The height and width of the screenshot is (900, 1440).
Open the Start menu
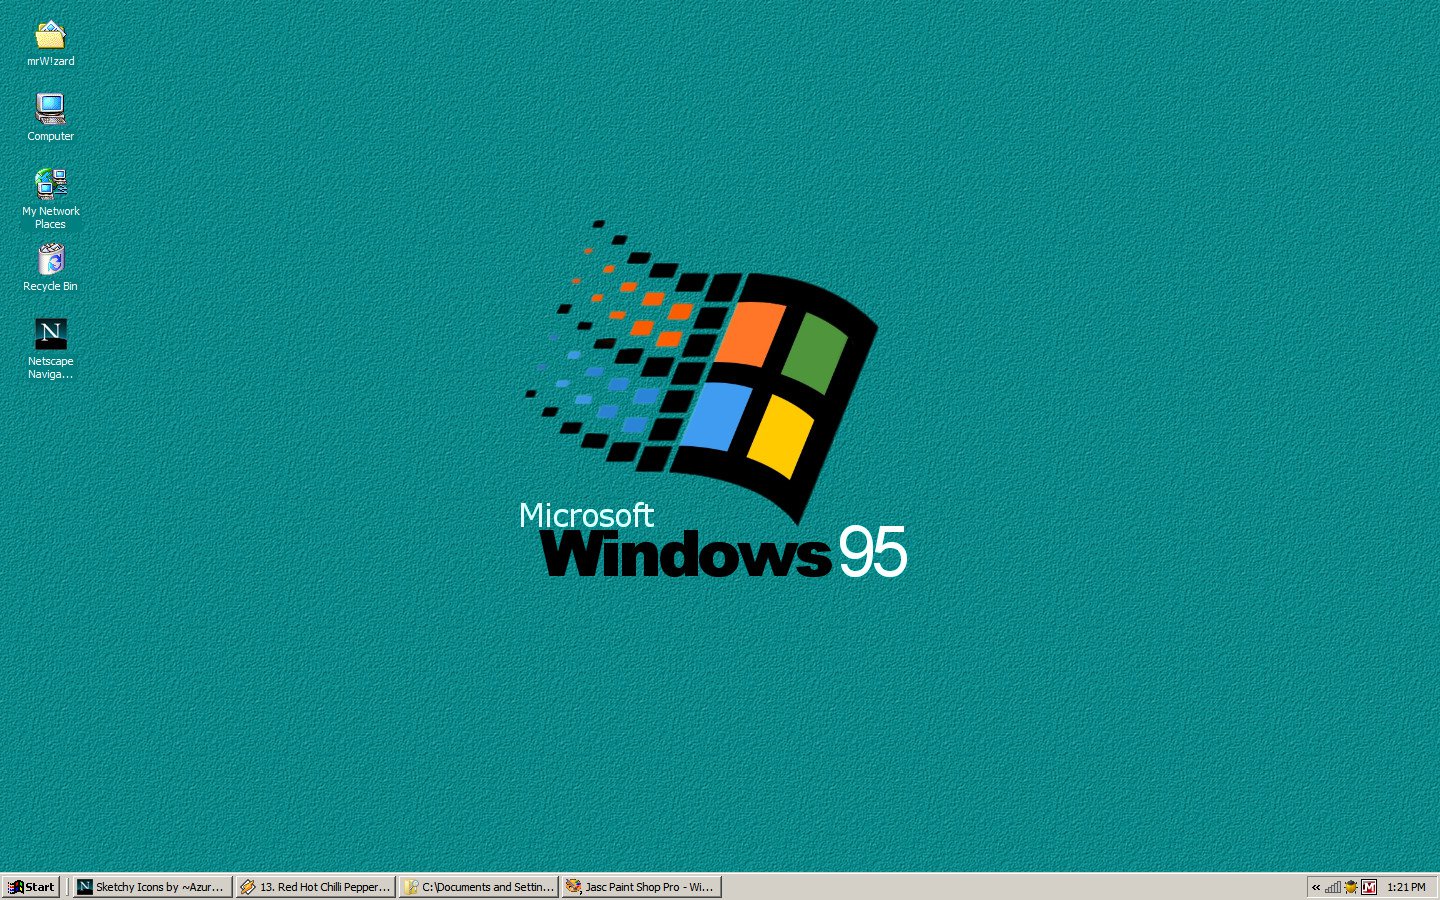coord(31,886)
